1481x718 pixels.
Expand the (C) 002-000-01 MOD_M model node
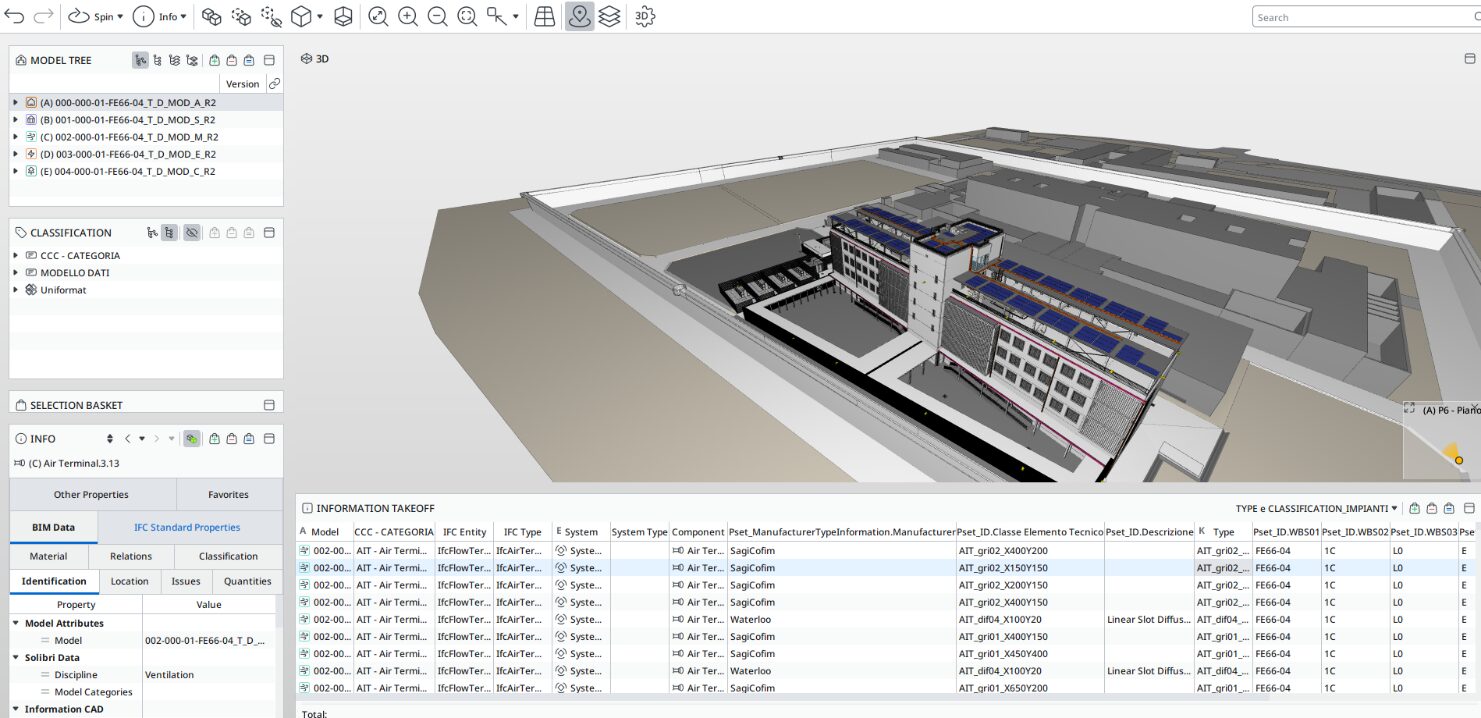15,137
